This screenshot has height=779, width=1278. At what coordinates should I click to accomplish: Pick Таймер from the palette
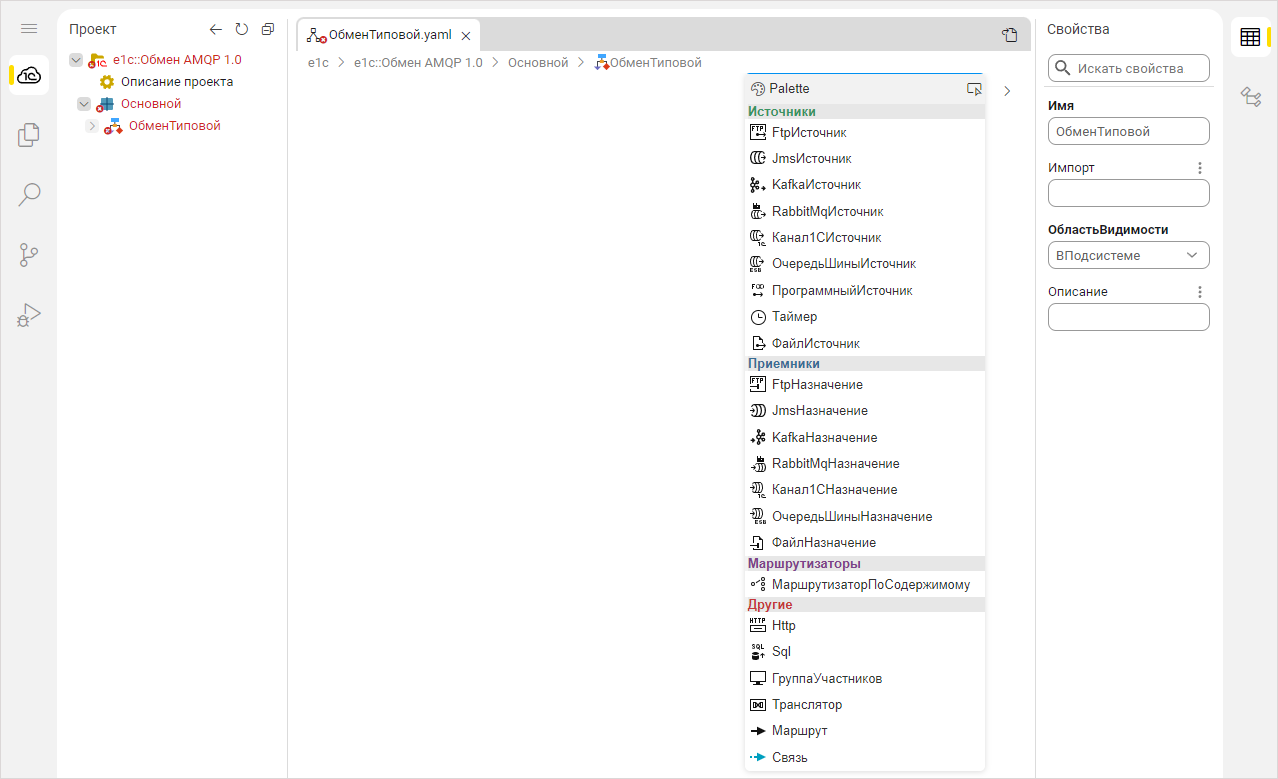(865, 317)
